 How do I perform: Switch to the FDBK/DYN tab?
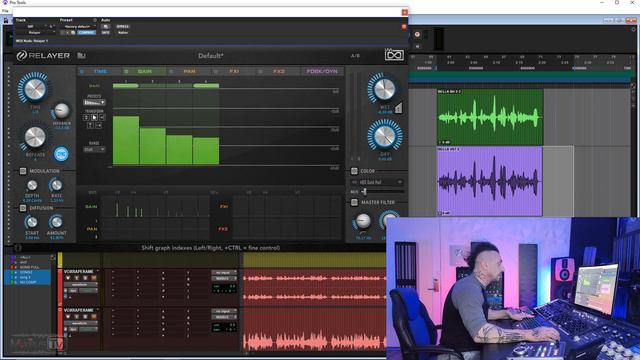322,71
